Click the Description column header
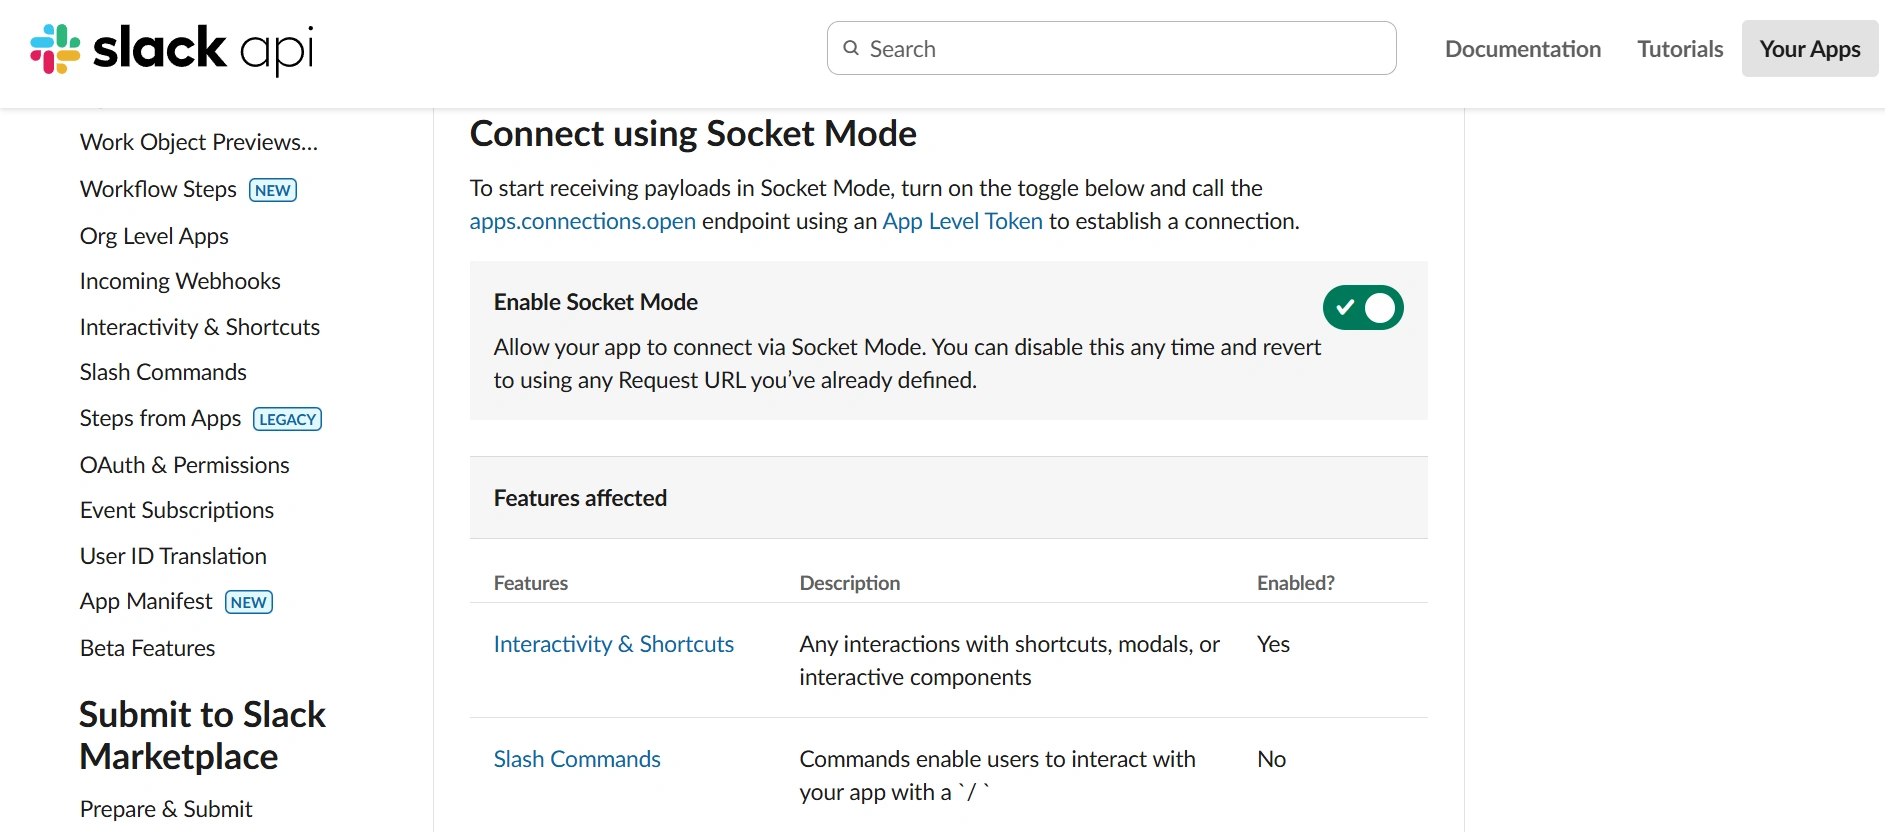Screen dimensions: 1885x832 click(x=850, y=583)
